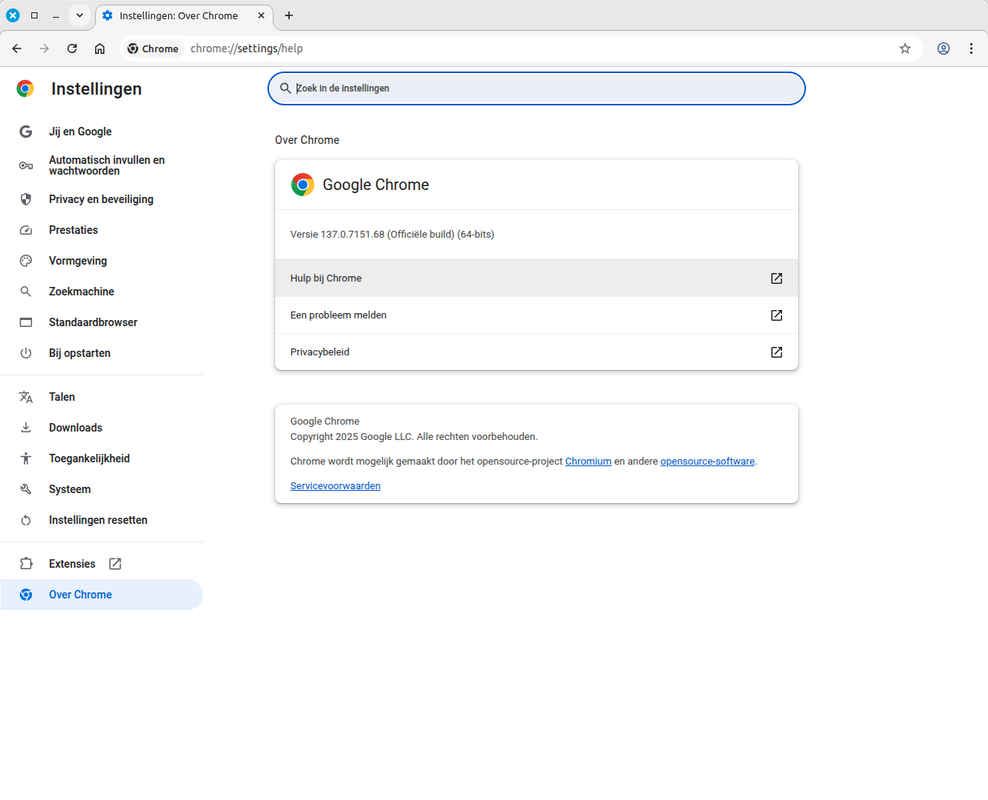This screenshot has height=800, width=988.
Task: Click the external link icon beside Extensies
Action: tap(115, 564)
